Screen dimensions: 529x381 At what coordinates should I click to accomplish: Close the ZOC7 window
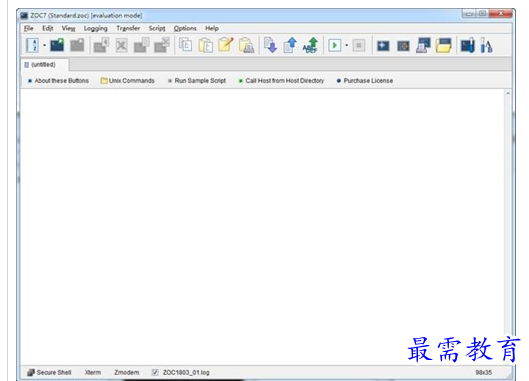[501, 13]
